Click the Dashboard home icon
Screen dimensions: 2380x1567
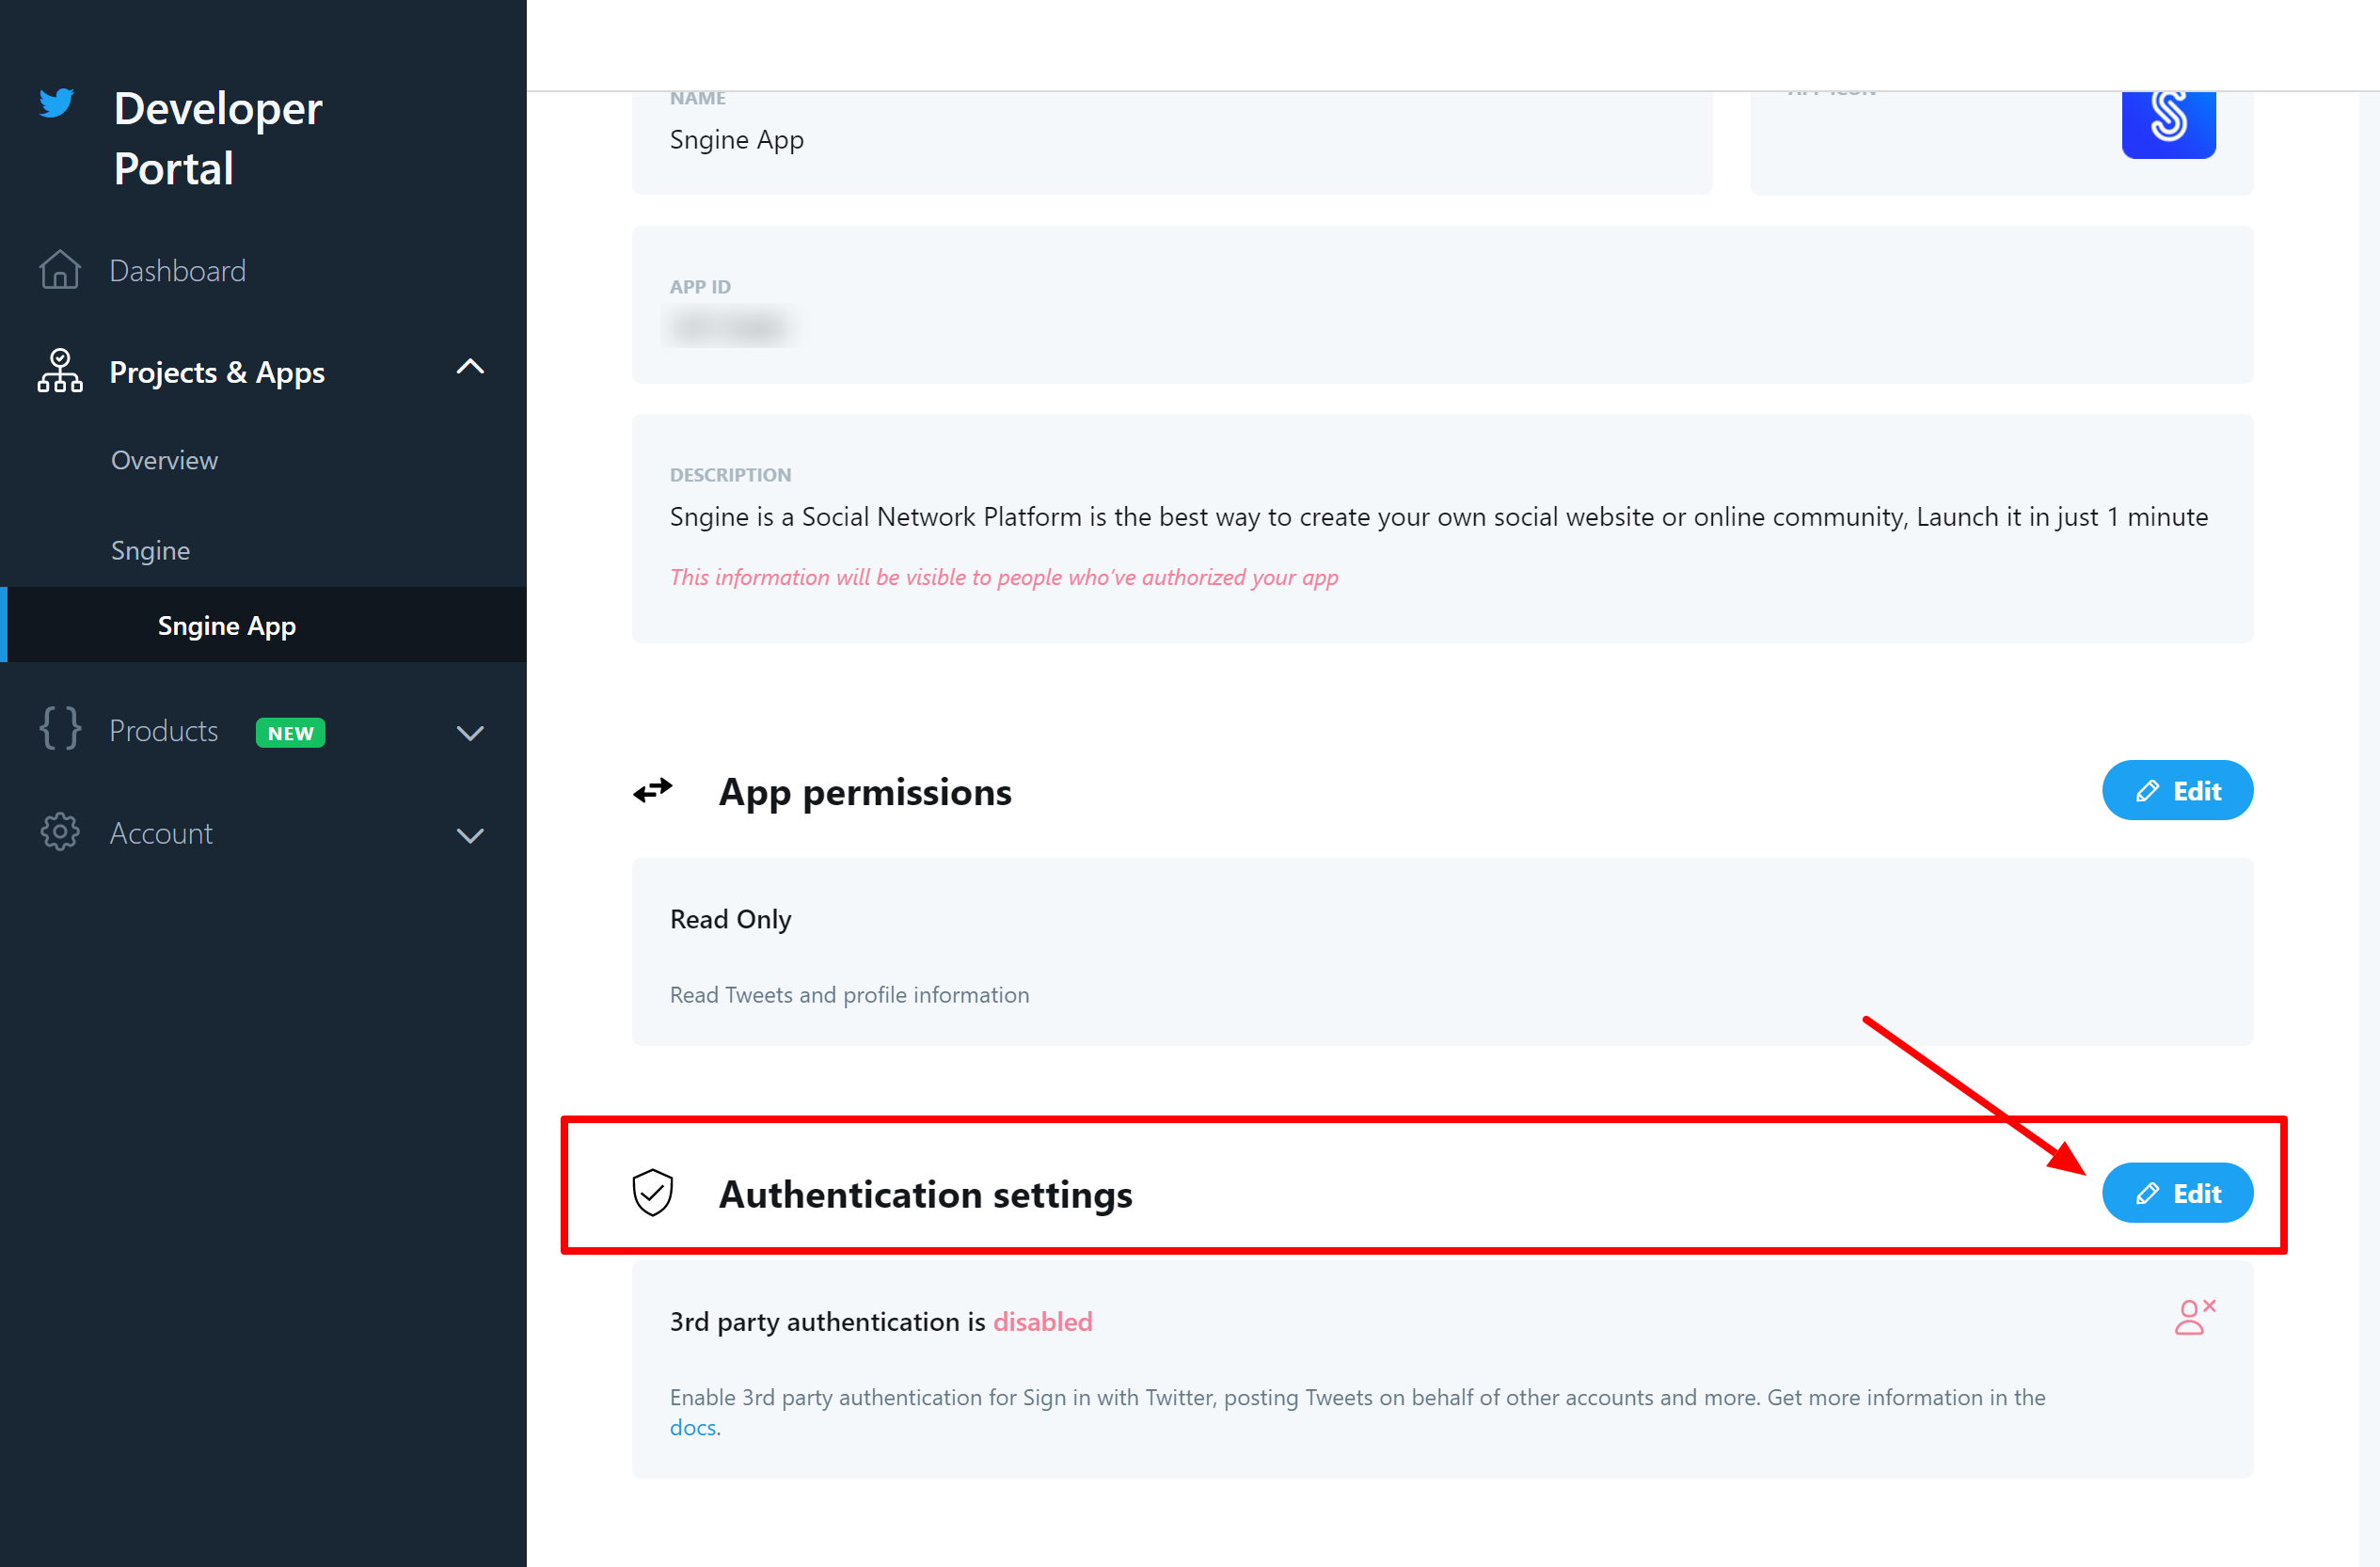click(x=60, y=270)
